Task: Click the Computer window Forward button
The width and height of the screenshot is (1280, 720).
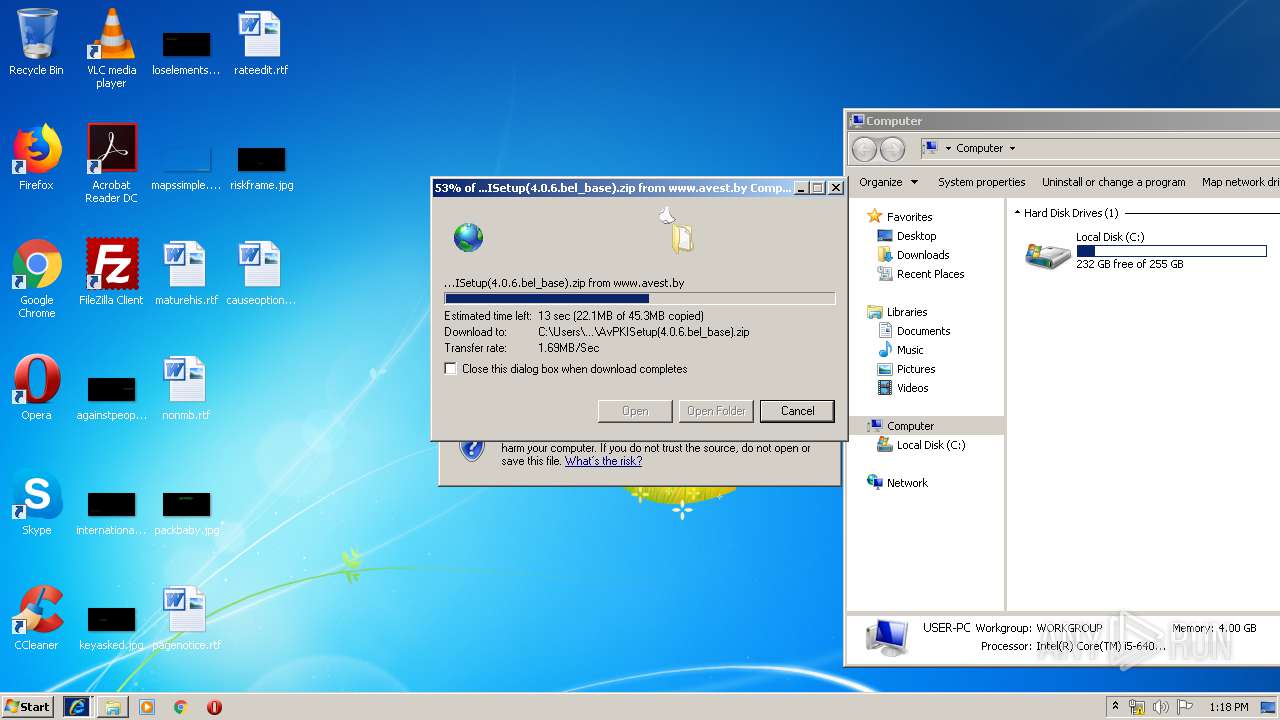Action: [892, 149]
